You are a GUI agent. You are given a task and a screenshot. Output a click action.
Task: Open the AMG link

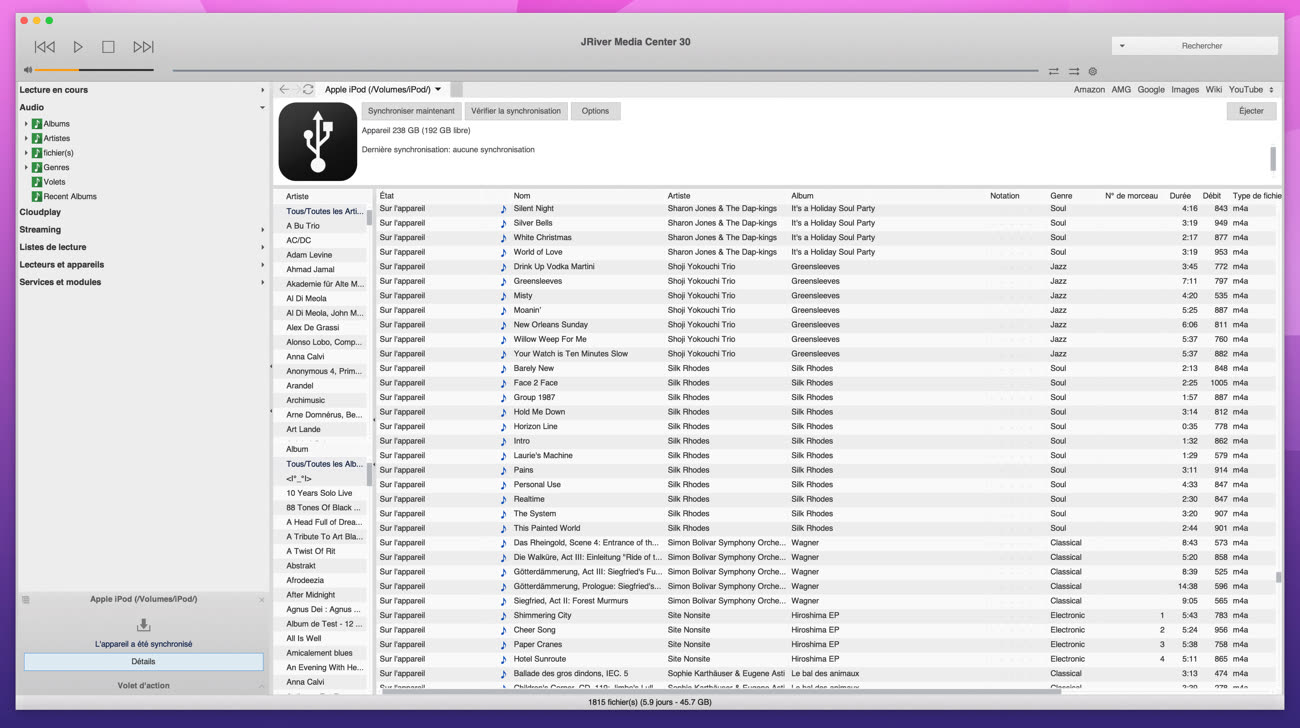[x=1121, y=90]
